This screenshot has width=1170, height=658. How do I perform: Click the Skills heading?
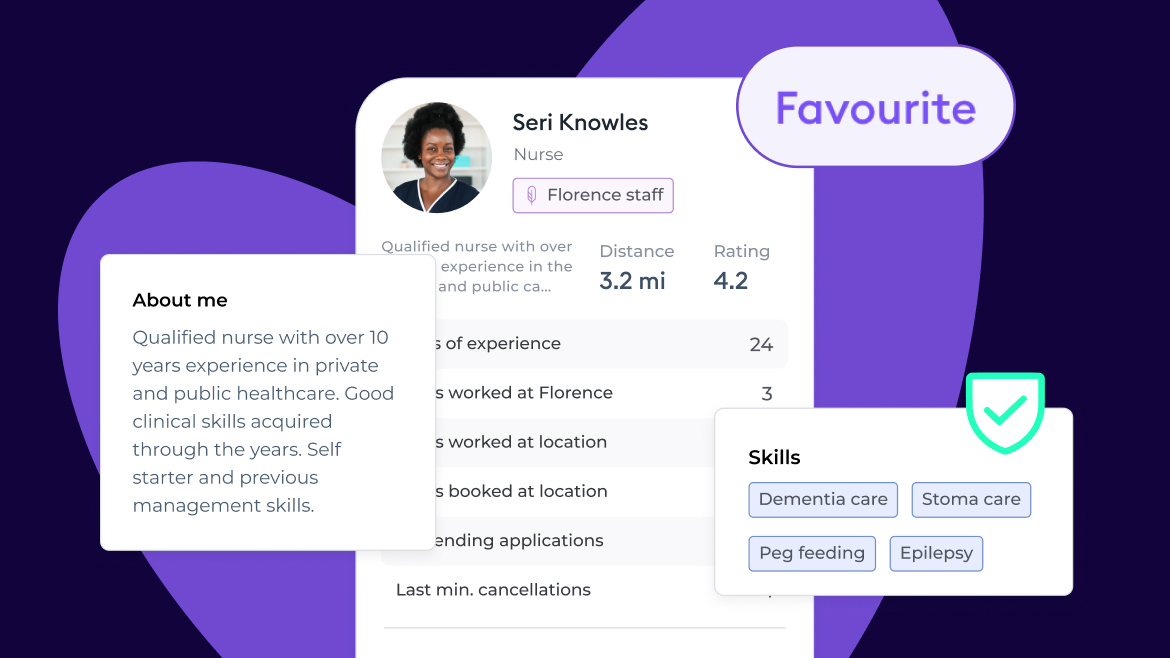(774, 457)
